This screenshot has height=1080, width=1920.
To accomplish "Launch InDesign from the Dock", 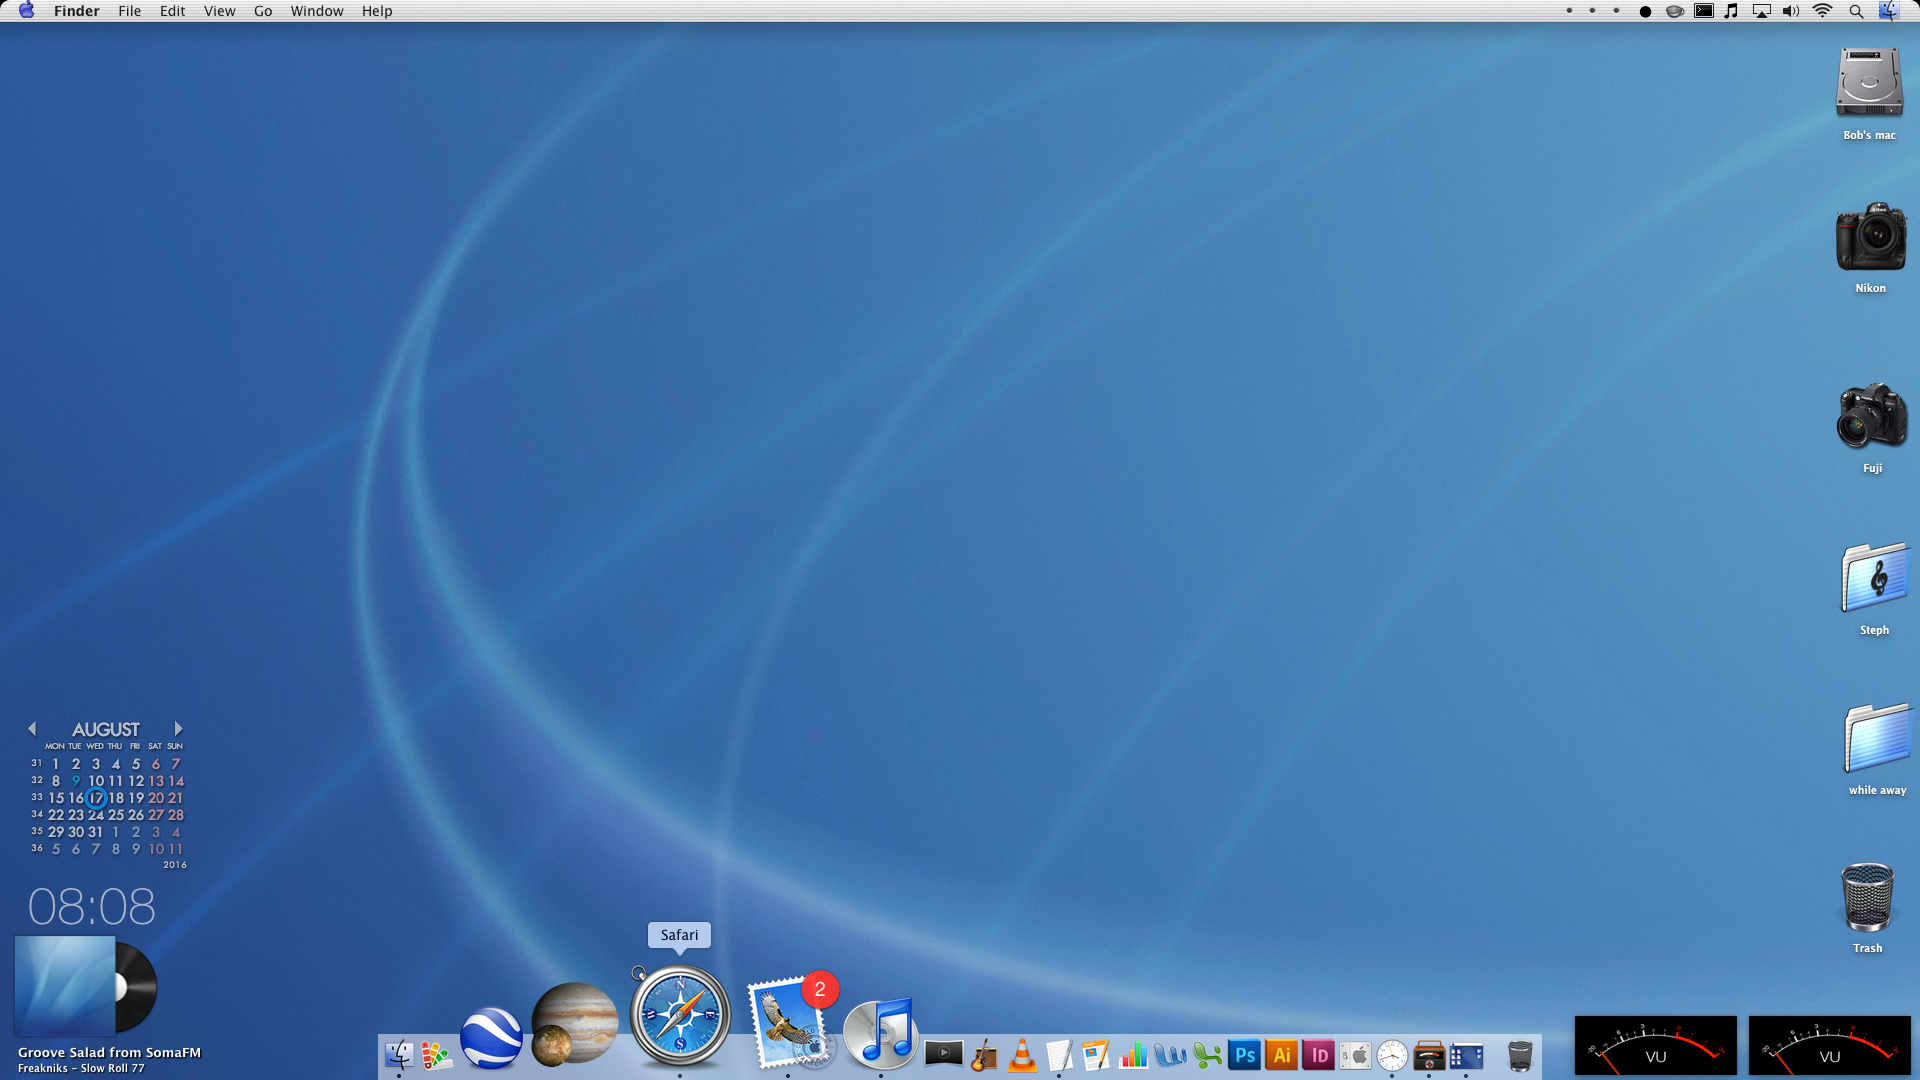I will coord(1318,1055).
